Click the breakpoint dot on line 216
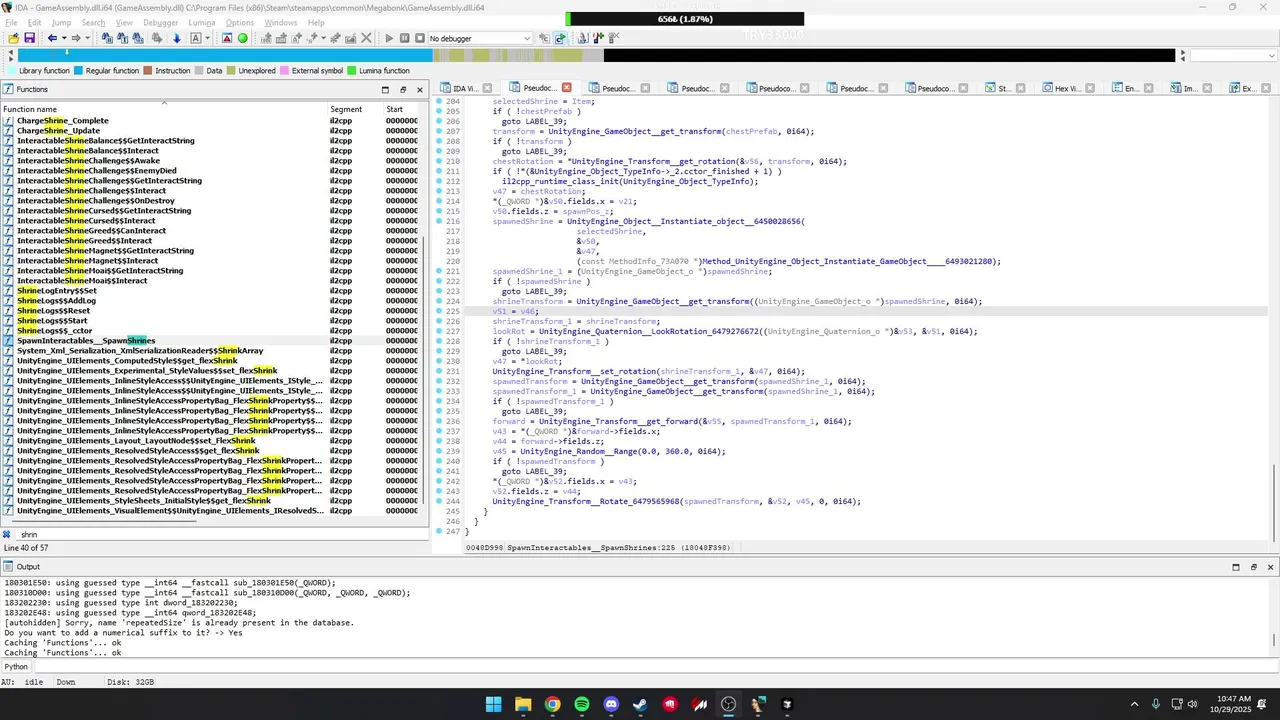 439,221
